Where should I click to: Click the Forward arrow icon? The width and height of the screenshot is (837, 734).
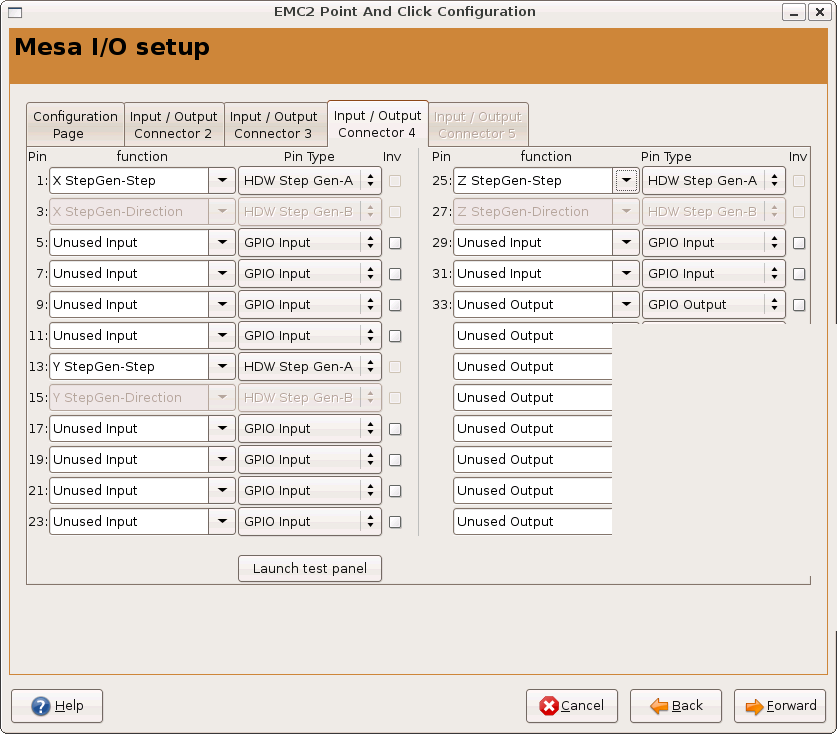[754, 706]
